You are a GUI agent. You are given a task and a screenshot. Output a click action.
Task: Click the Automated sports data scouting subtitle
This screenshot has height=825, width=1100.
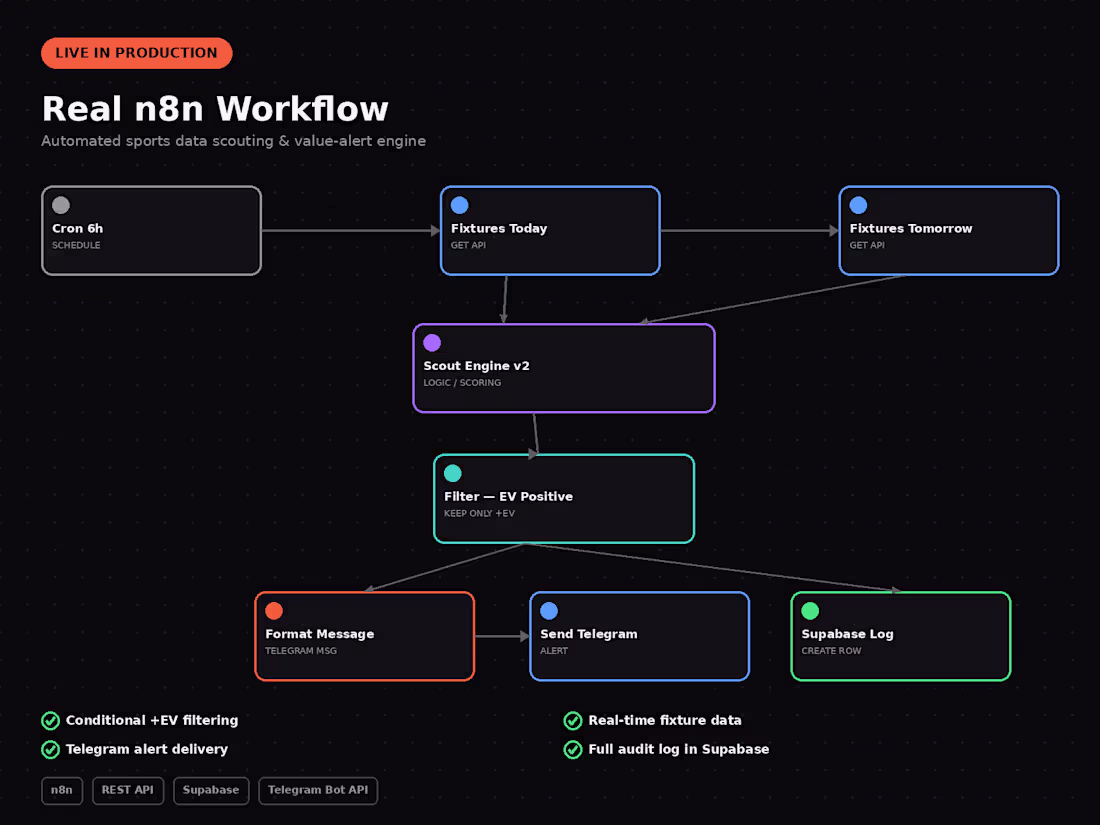[234, 141]
